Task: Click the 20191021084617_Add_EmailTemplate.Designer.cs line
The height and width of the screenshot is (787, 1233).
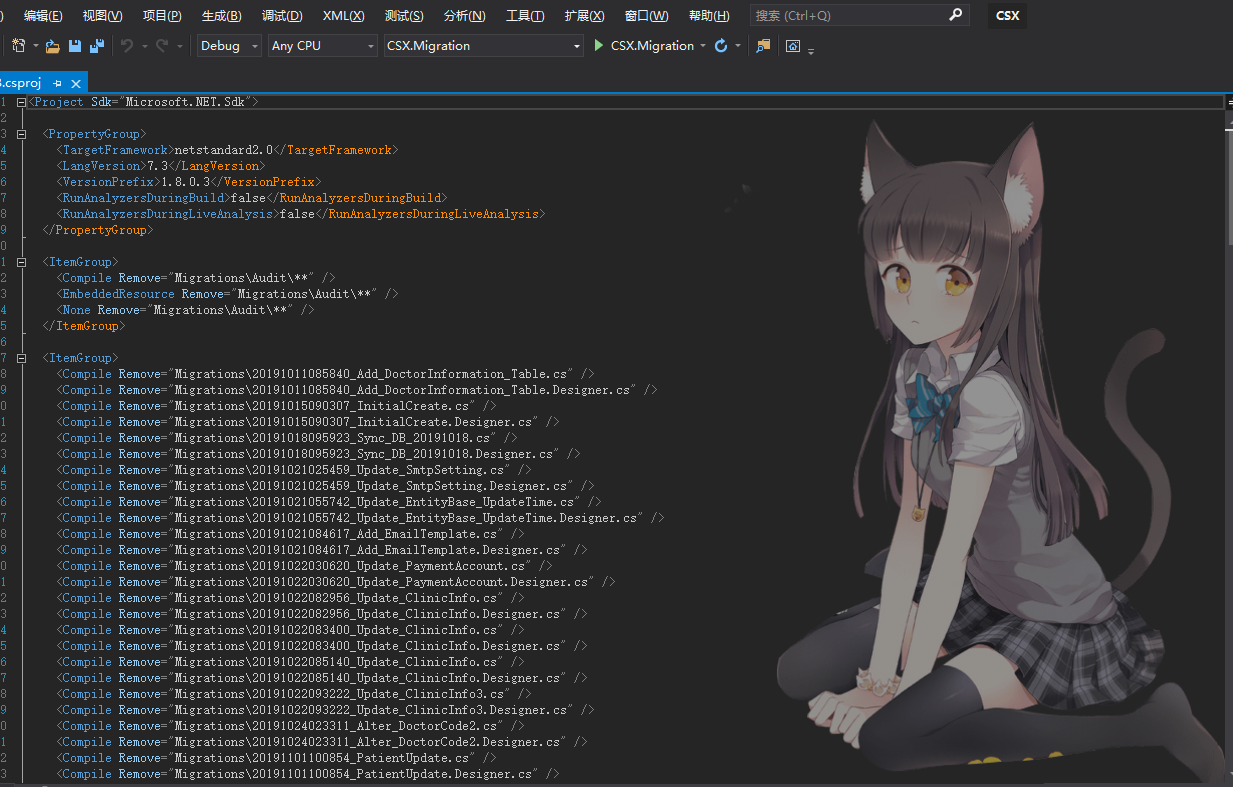Action: [322, 550]
